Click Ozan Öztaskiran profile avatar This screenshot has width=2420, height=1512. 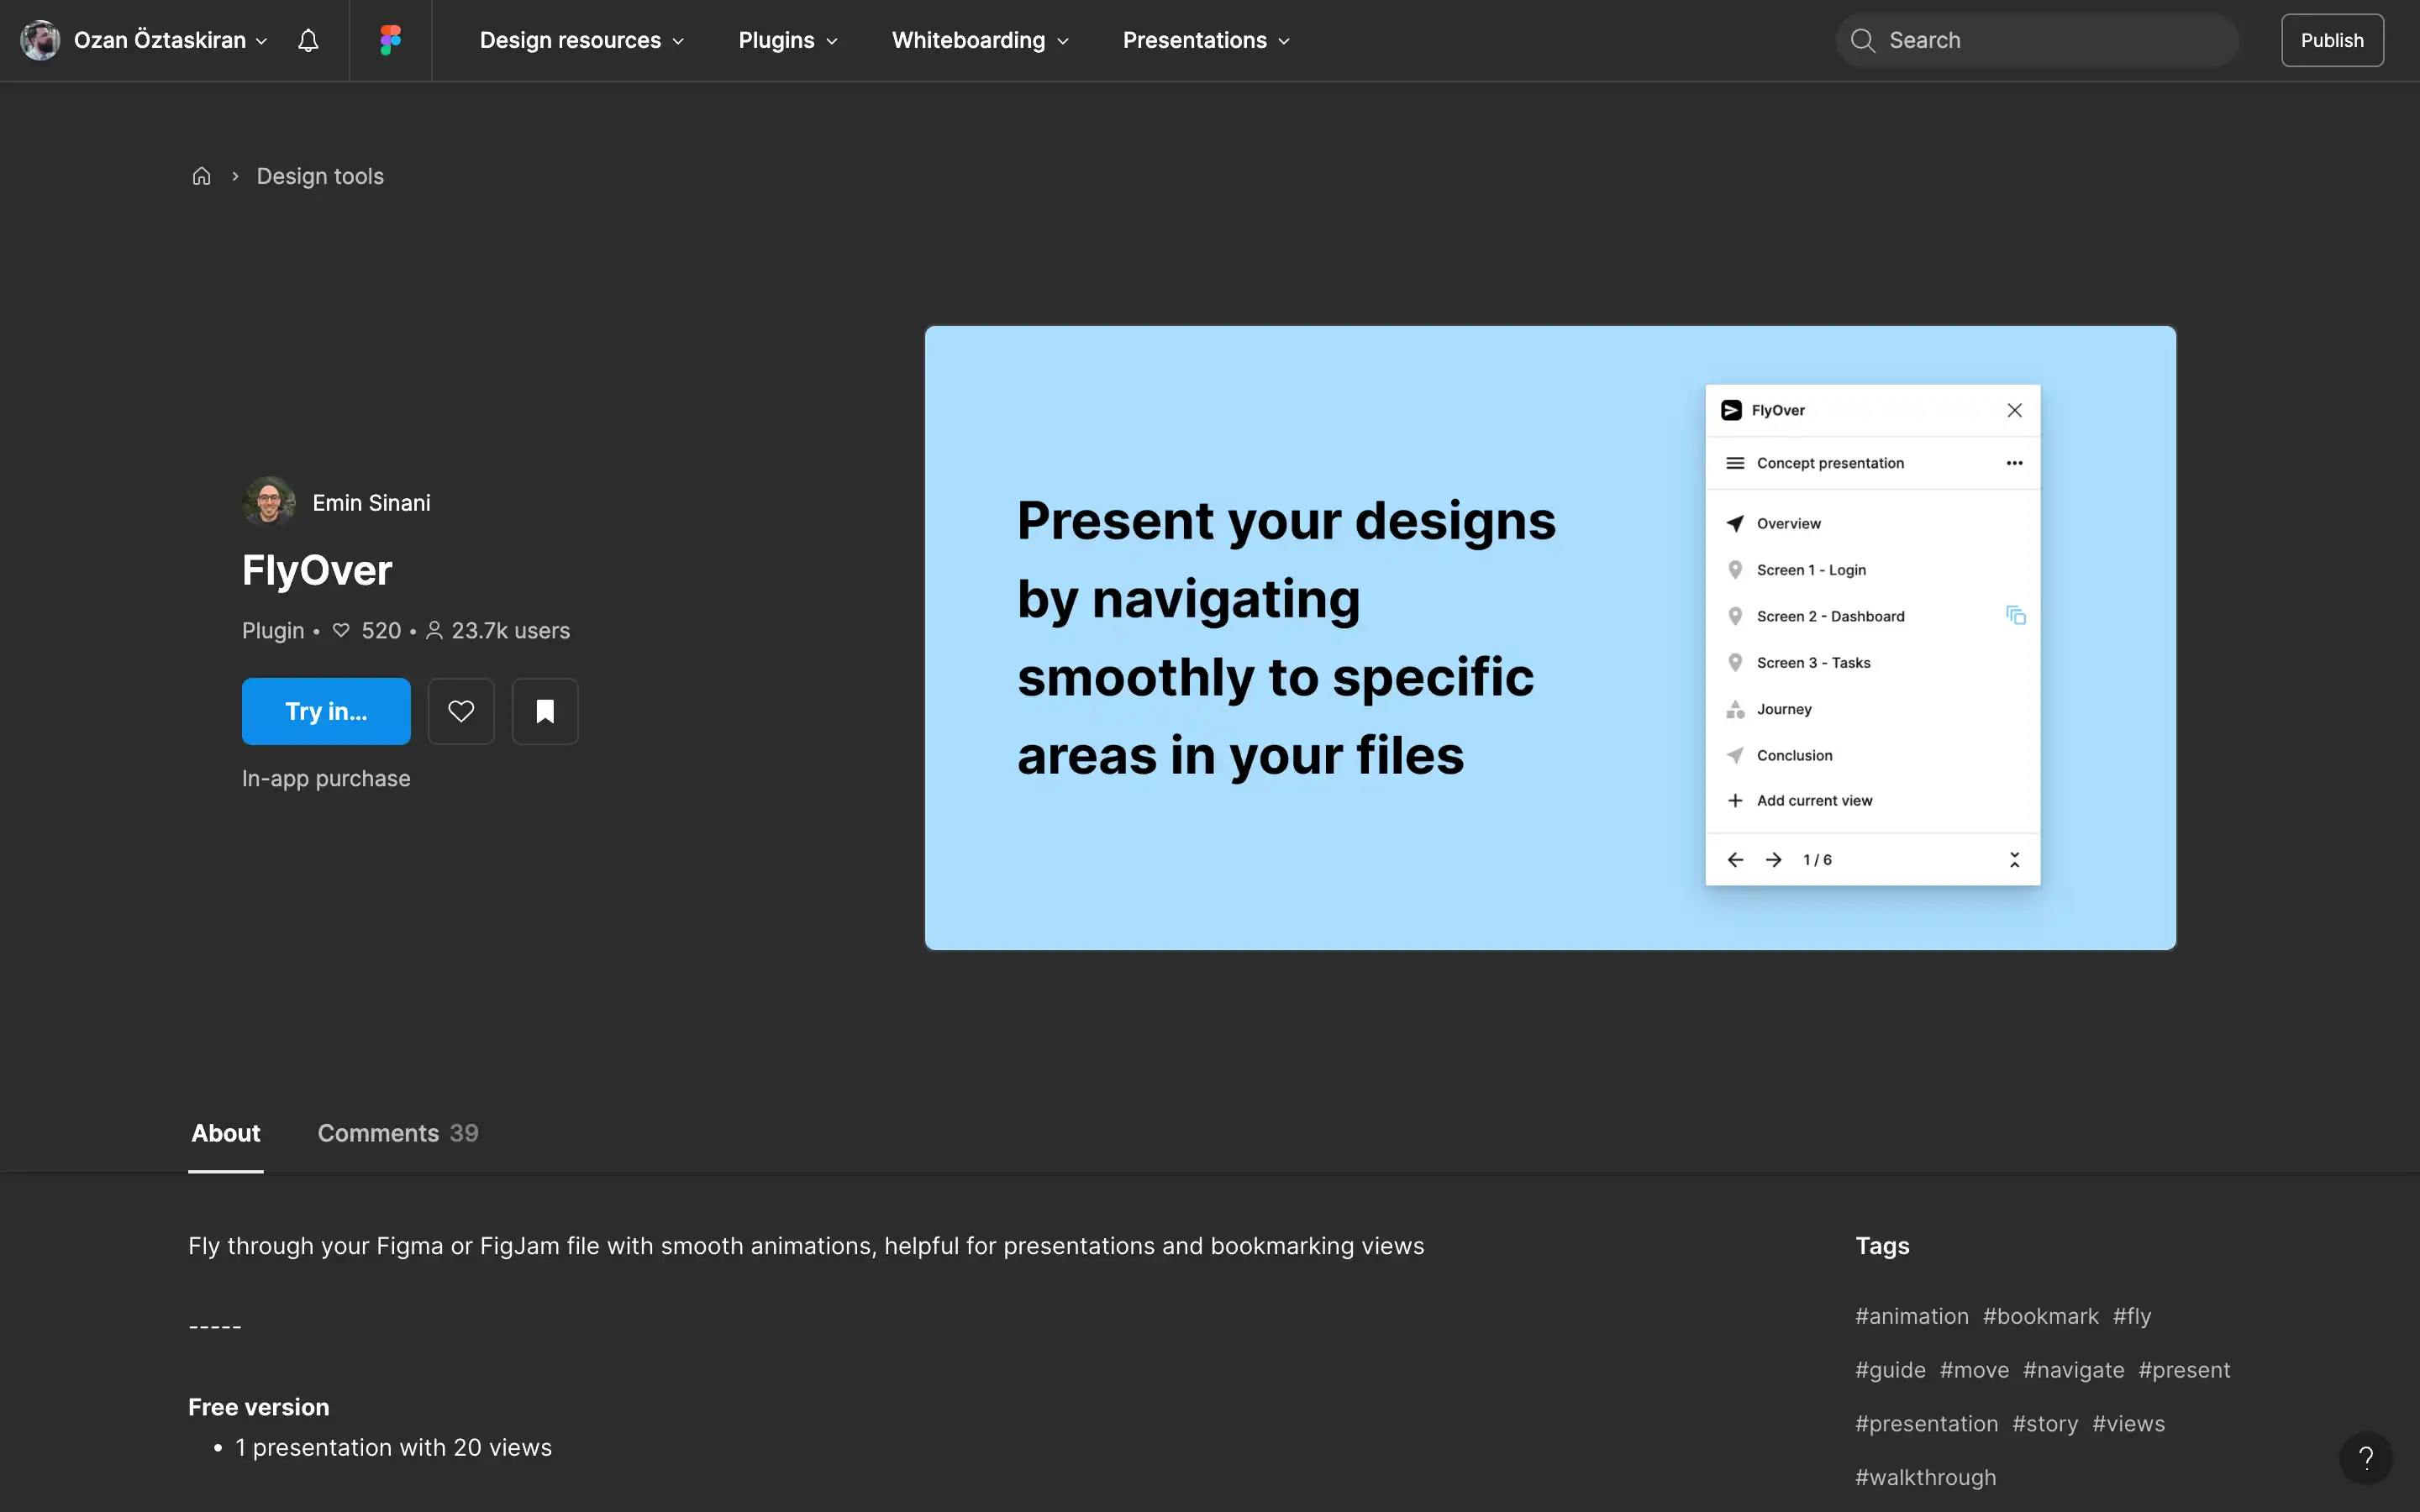[x=40, y=40]
